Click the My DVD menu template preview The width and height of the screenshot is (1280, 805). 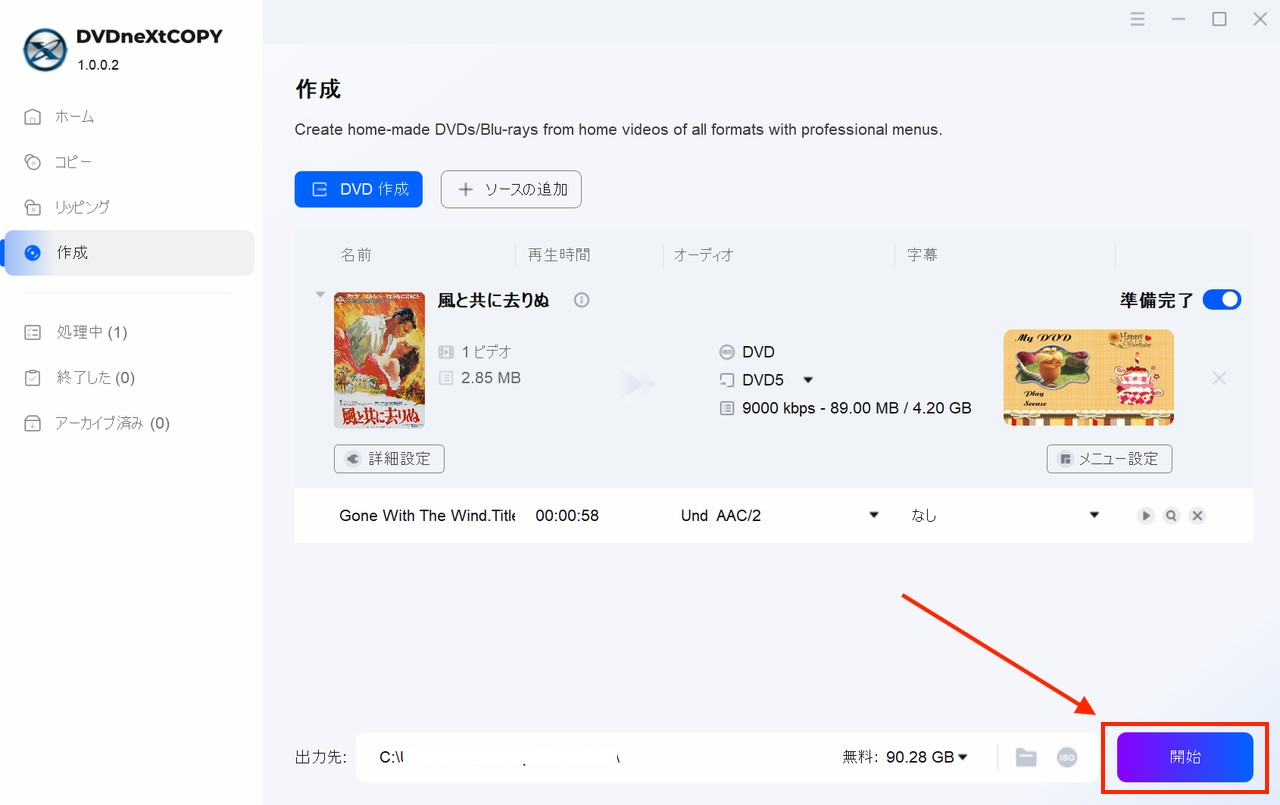pyautogui.click(x=1088, y=377)
